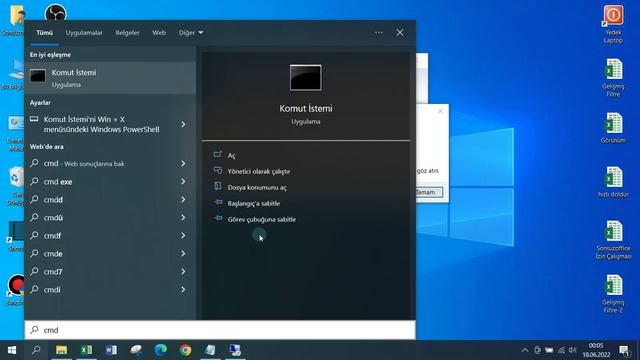The image size is (640, 360).
Task: Click the OBS Studio desktop icon
Action: click(x=56, y=12)
